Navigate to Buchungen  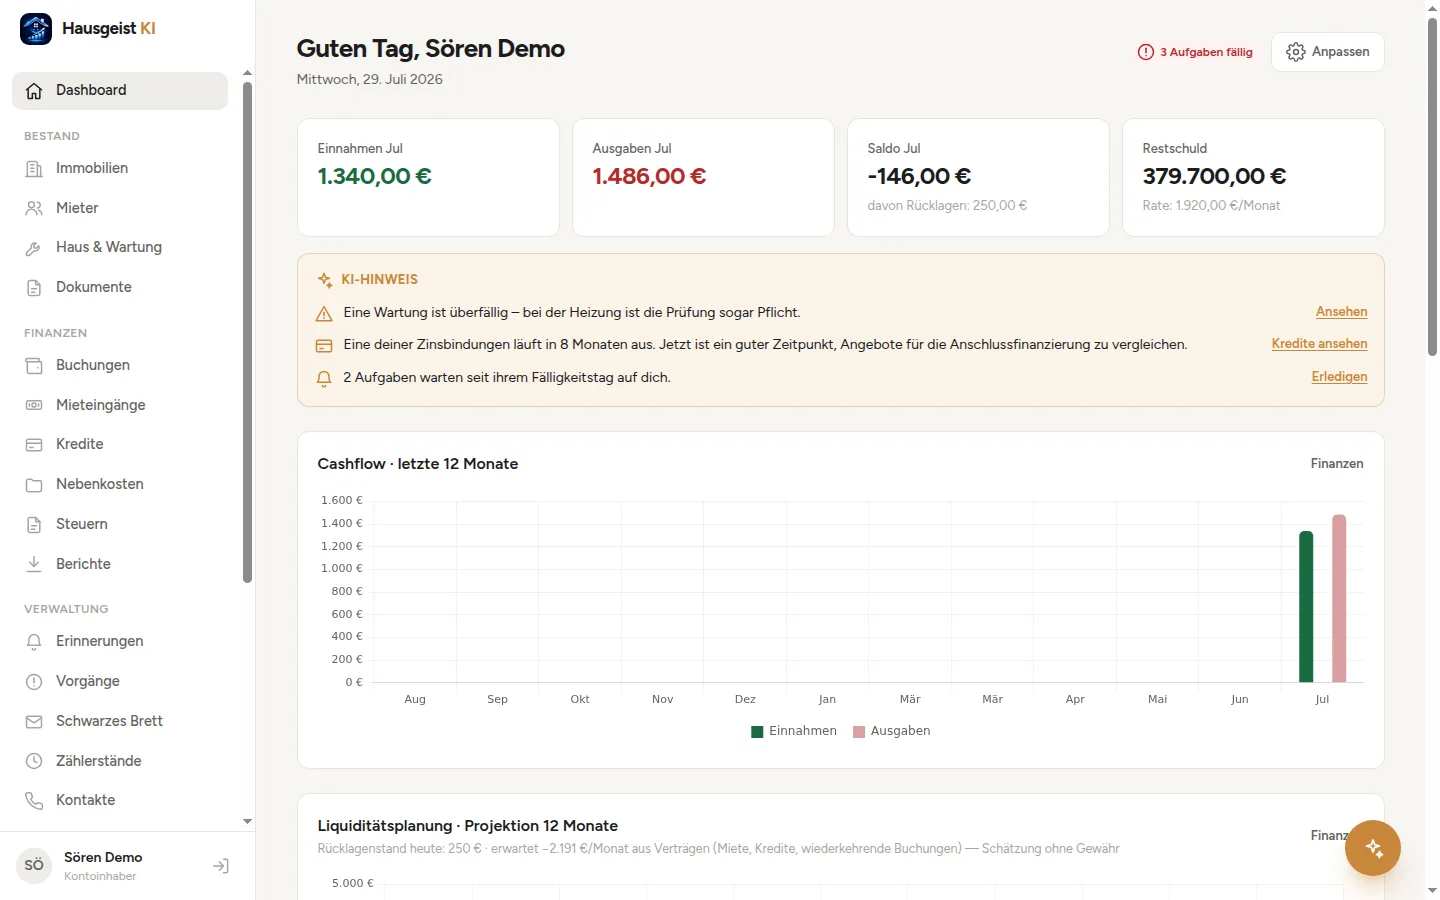point(120,366)
